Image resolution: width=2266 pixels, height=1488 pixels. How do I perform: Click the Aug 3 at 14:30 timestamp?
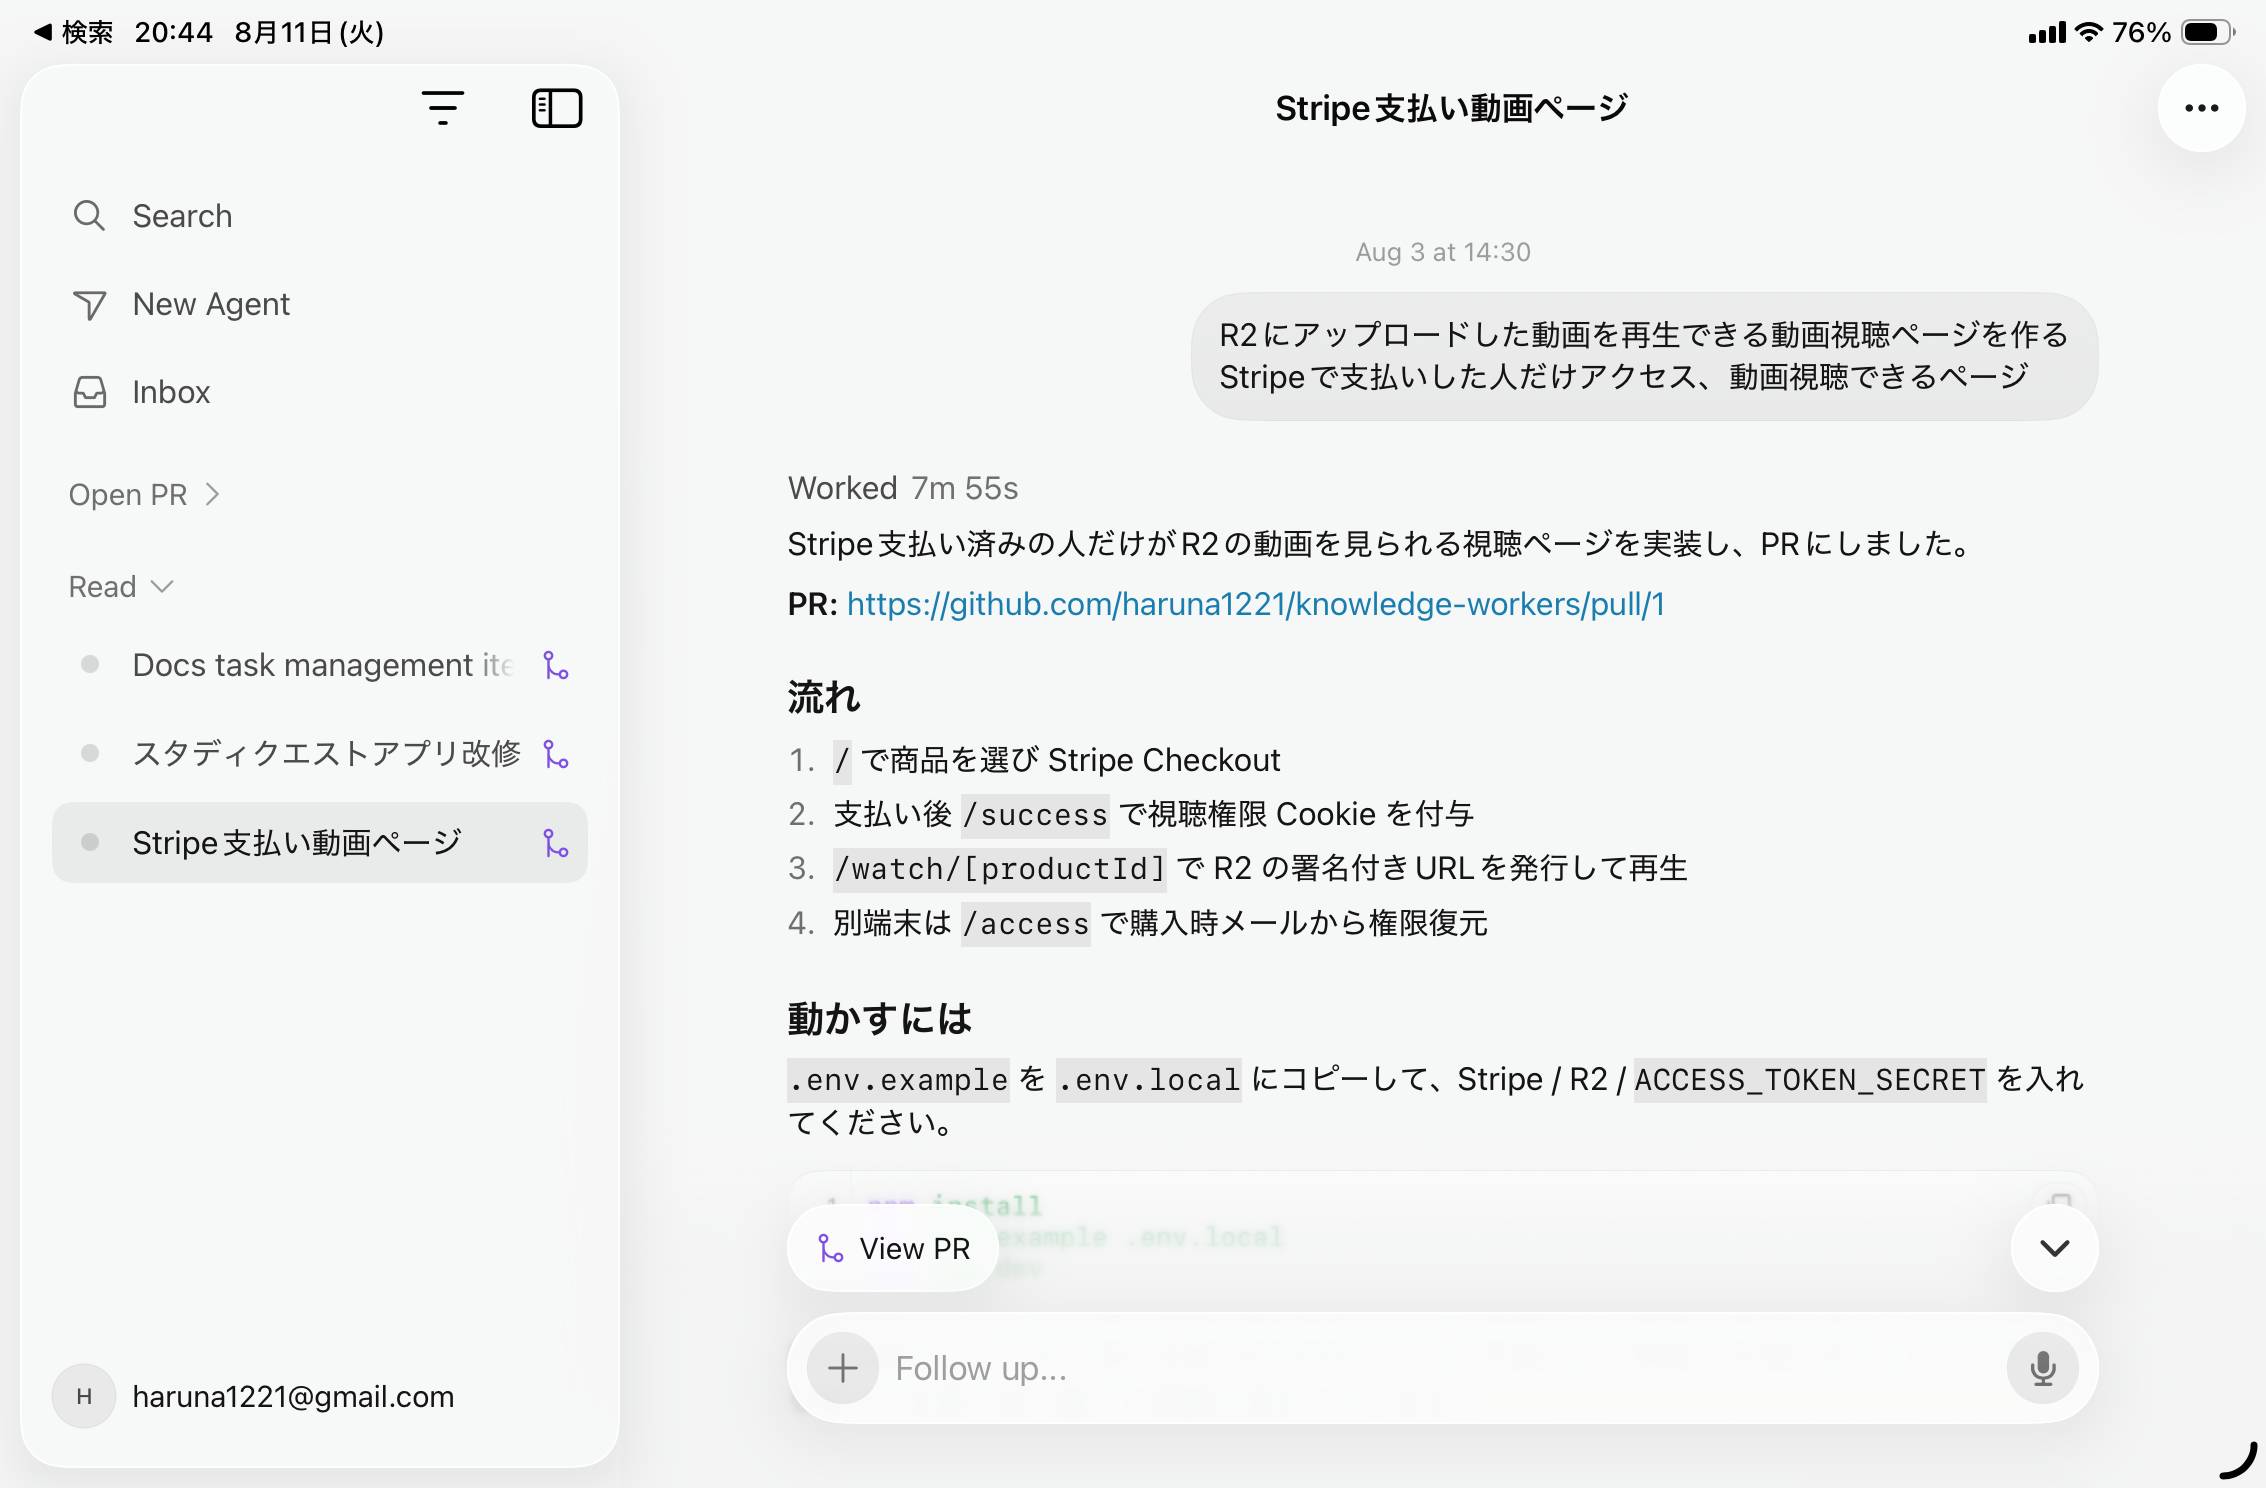(x=1442, y=252)
